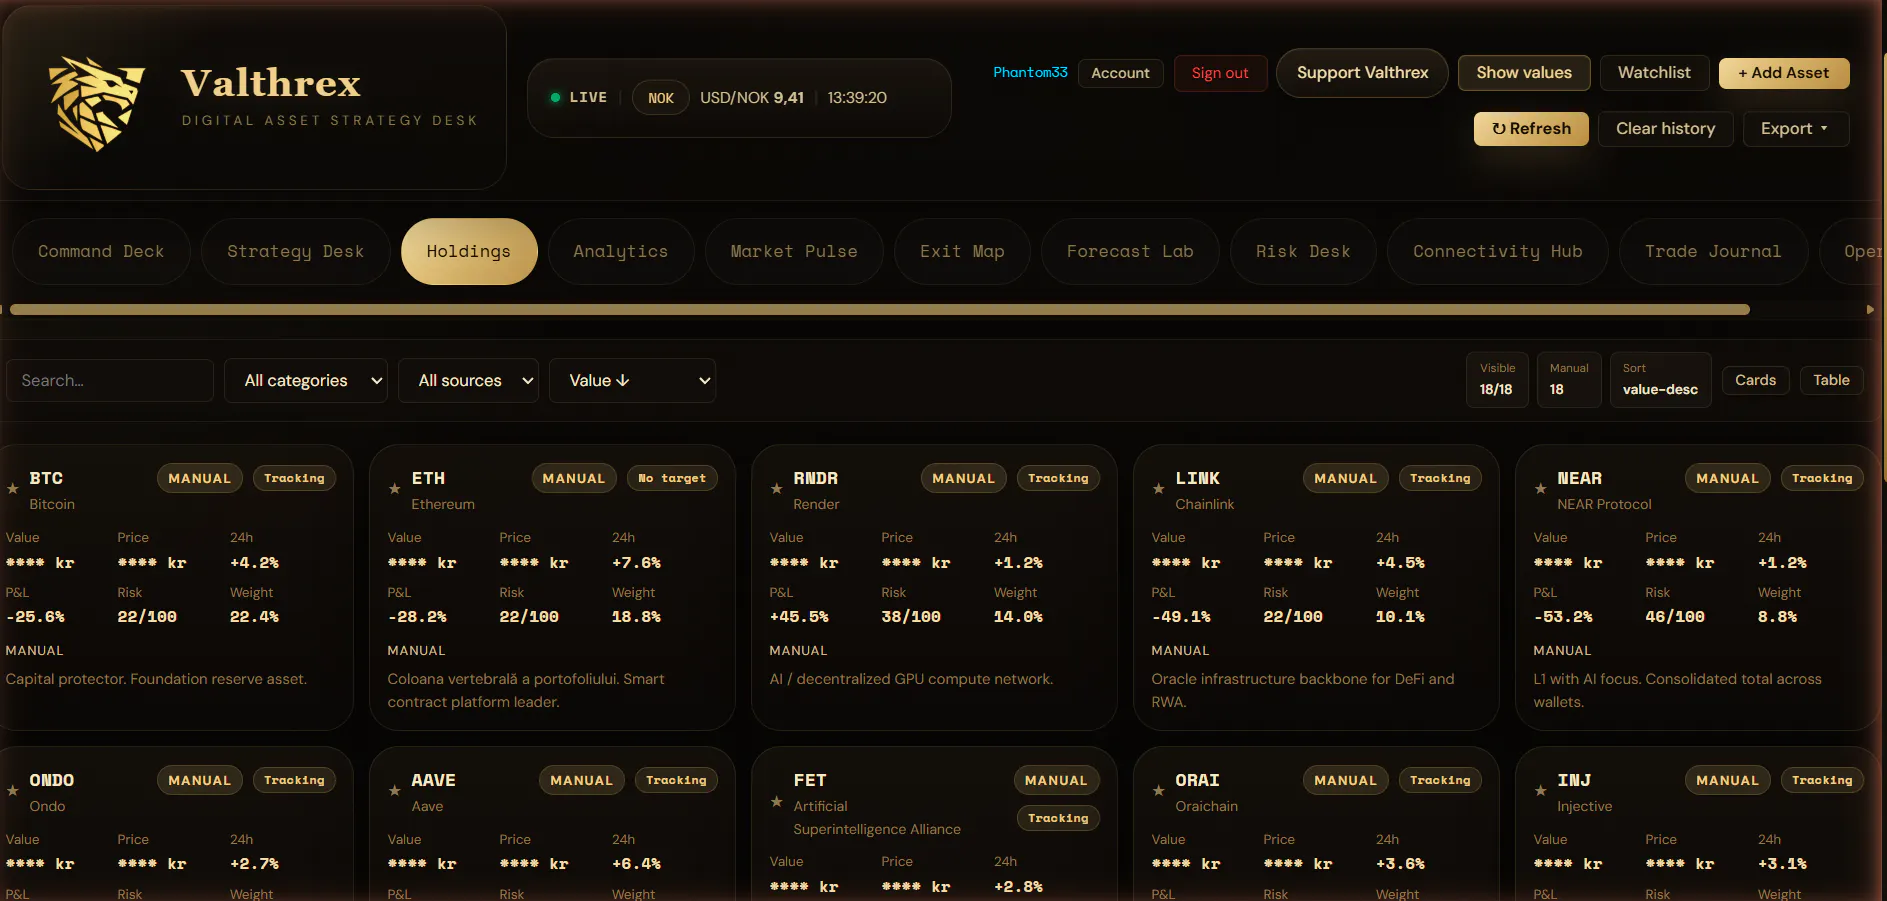
Task: Click LINK P&L value -49.1%
Action: pos(1181,617)
